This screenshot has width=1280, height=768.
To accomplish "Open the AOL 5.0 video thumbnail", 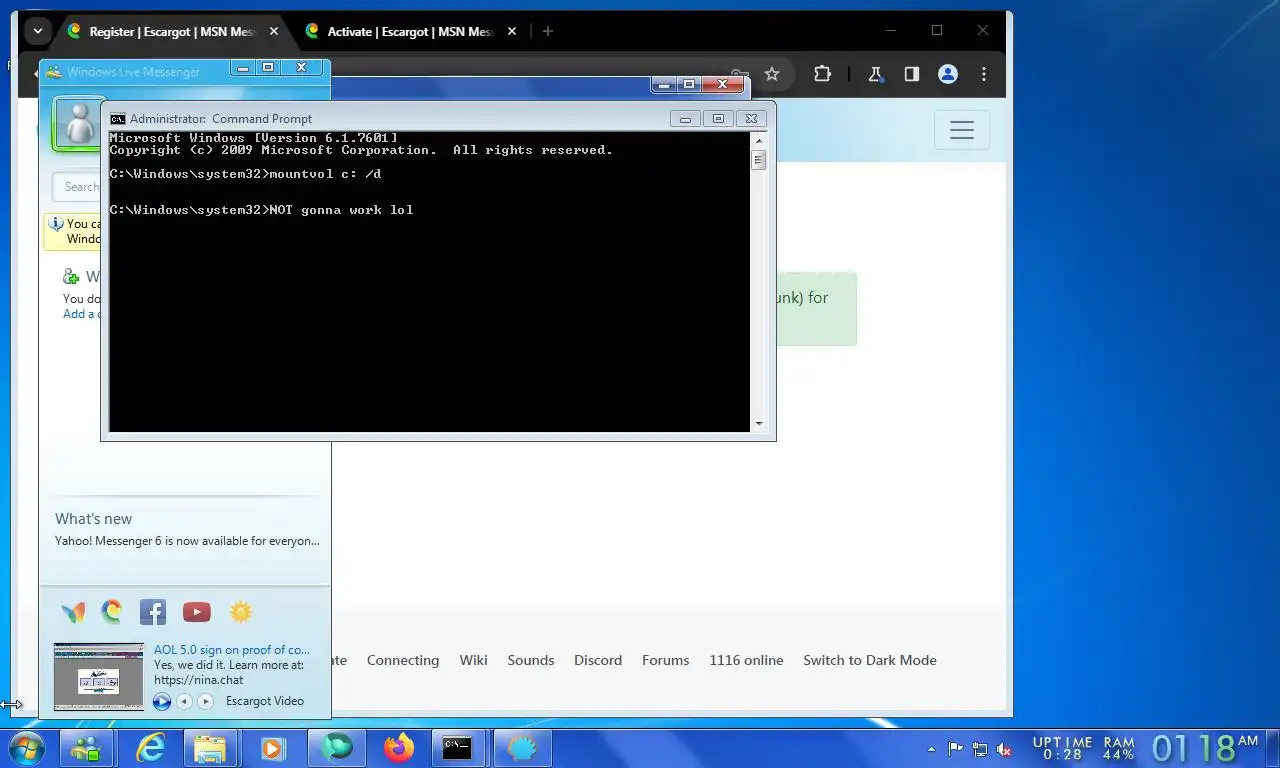I will 99,677.
